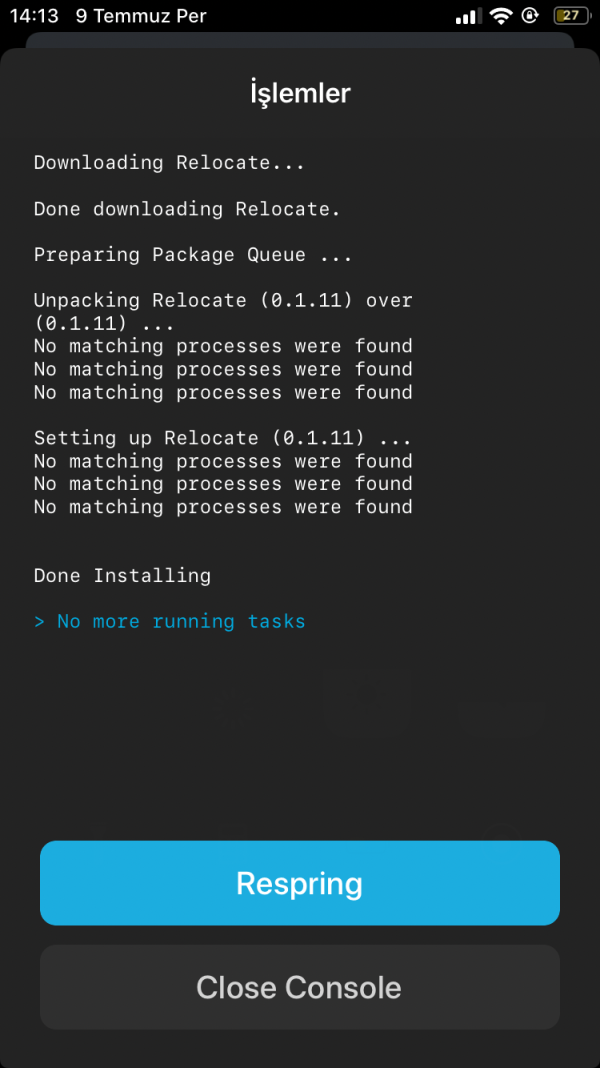Tap the "Setting up Relocate (0.1.11) ..." line

[x=223, y=438]
